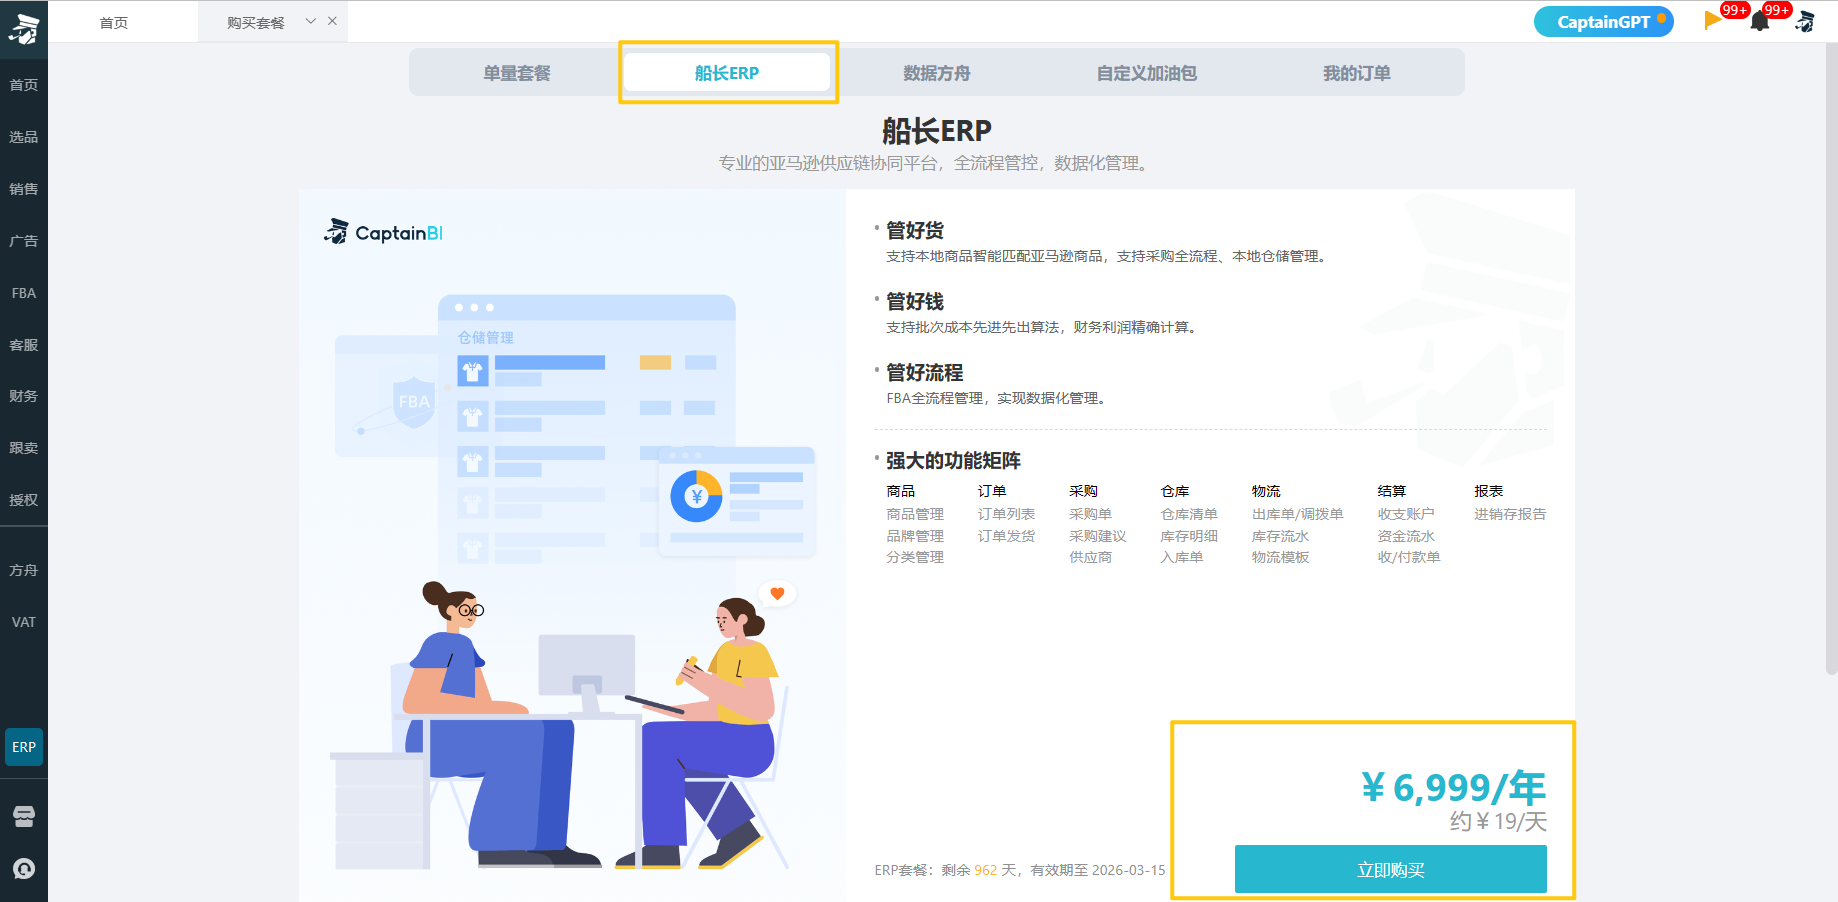Screen dimensions: 1838x902
Task: Click the 立即购买 button
Action: pyautogui.click(x=1391, y=869)
